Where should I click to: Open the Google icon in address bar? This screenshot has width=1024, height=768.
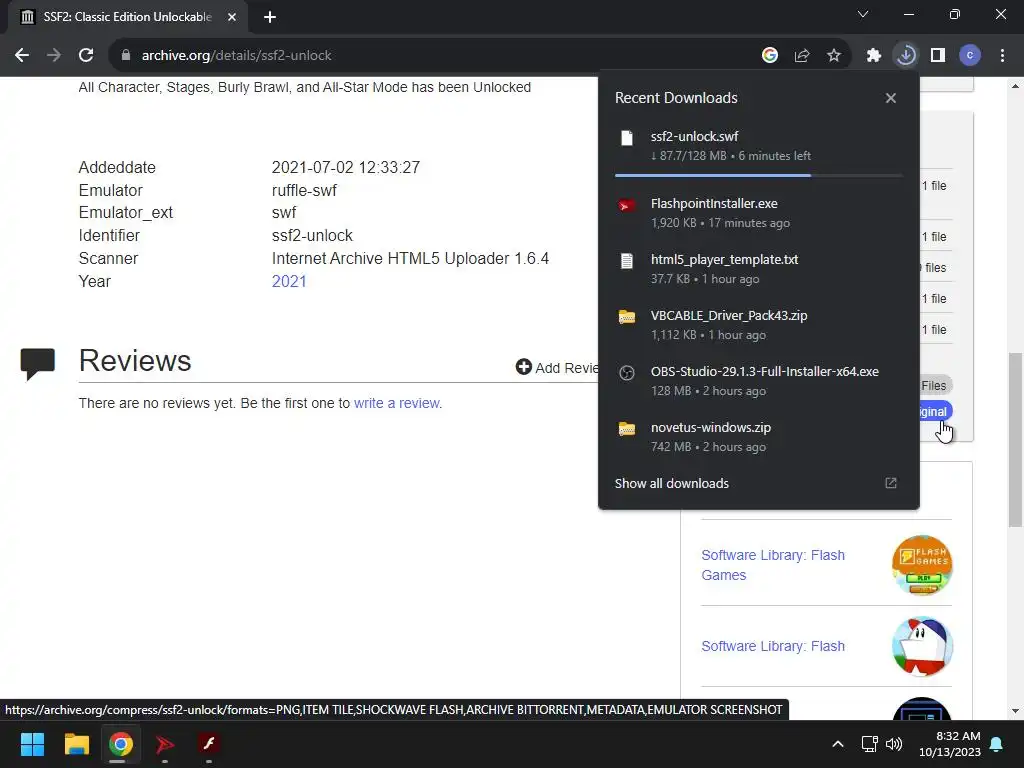[770, 56]
